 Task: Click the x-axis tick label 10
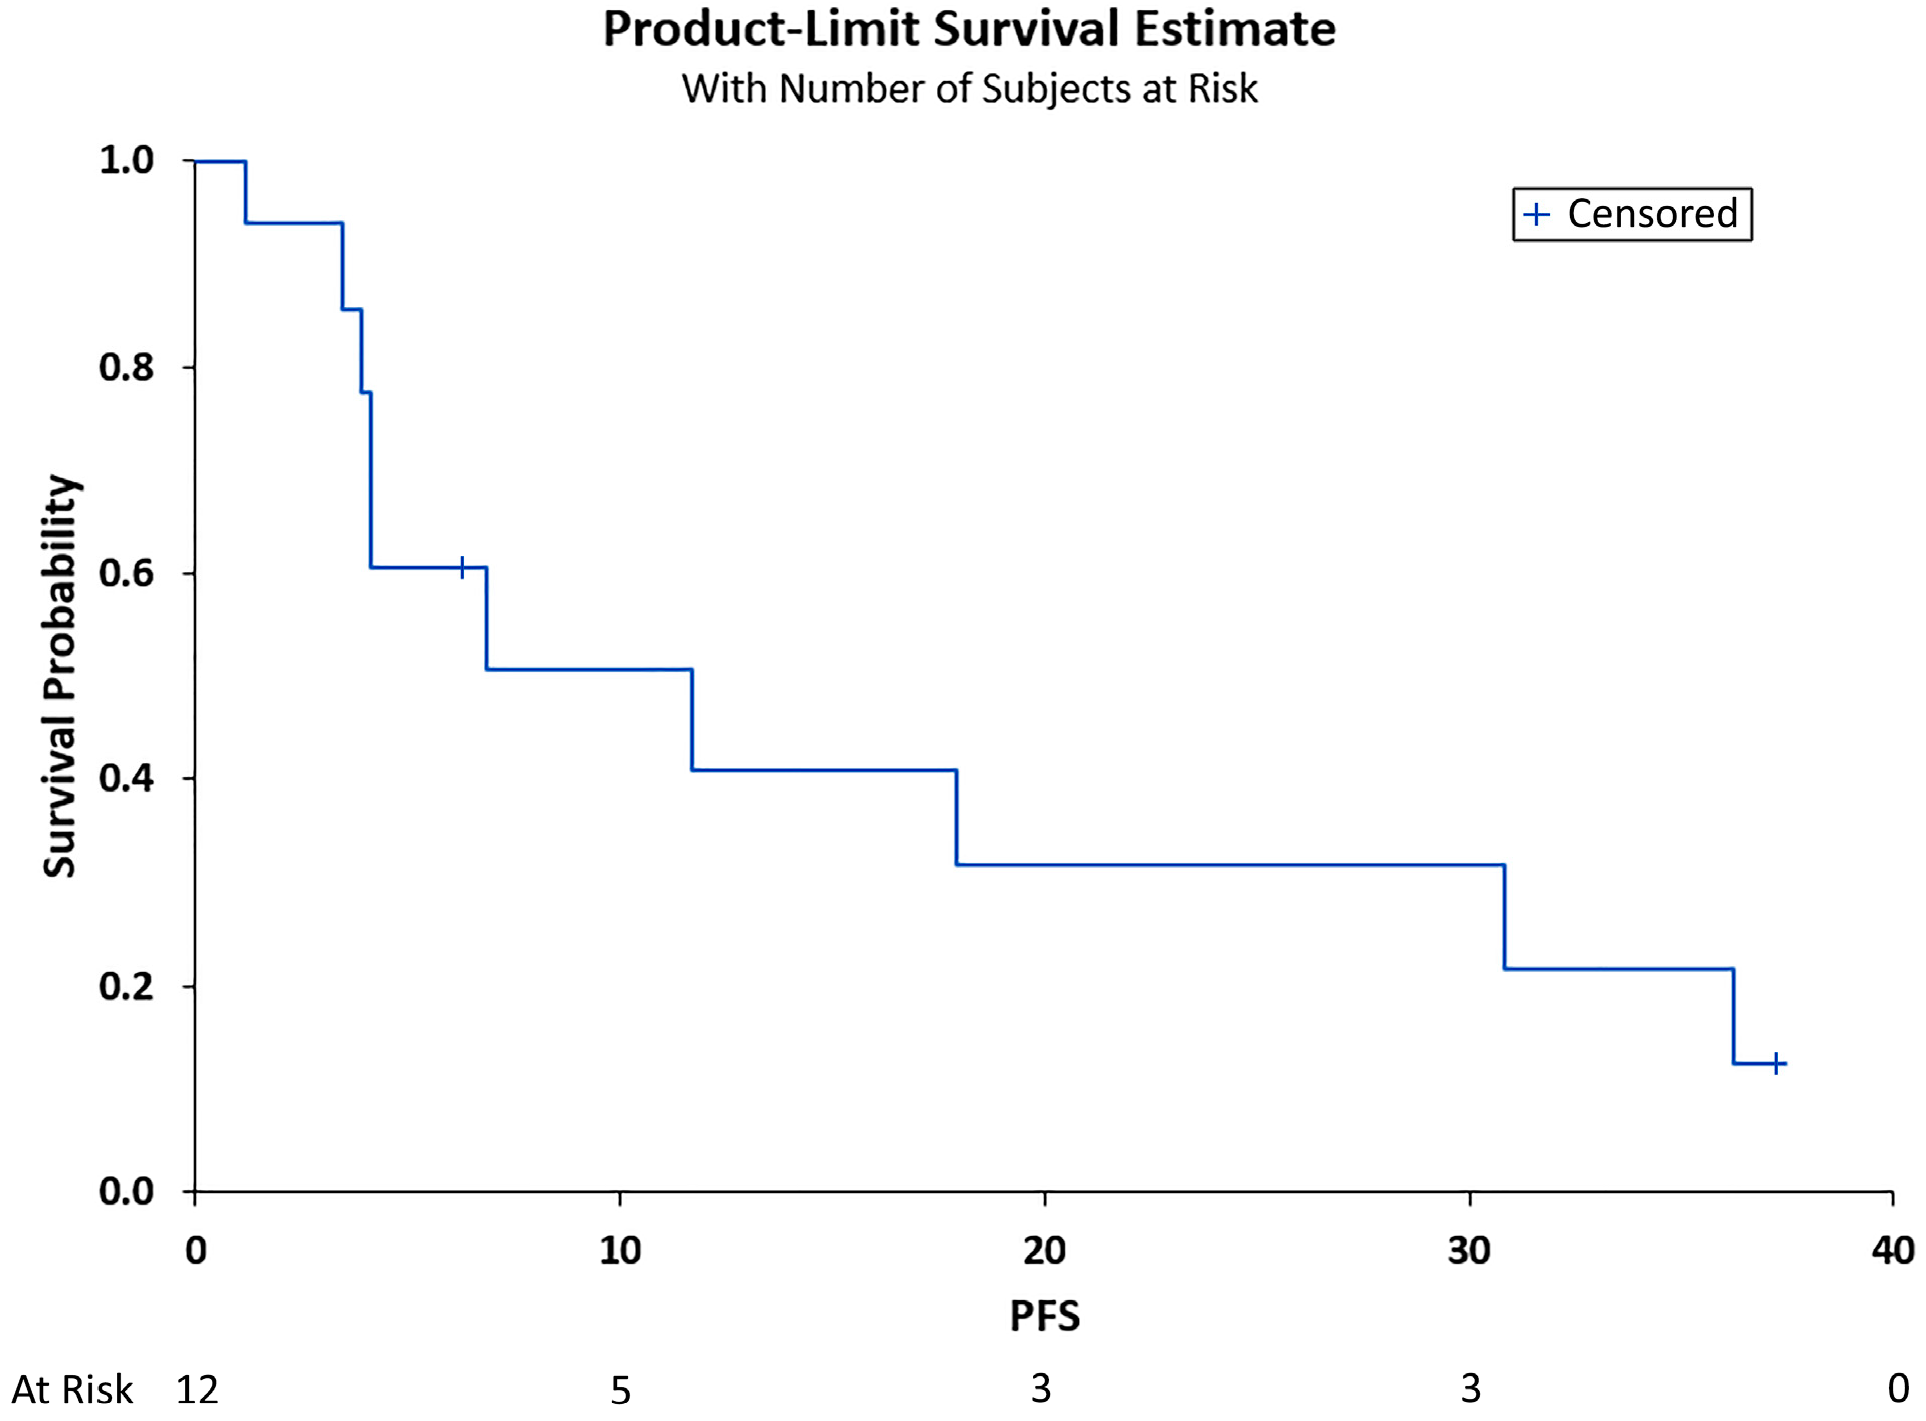(x=620, y=1251)
